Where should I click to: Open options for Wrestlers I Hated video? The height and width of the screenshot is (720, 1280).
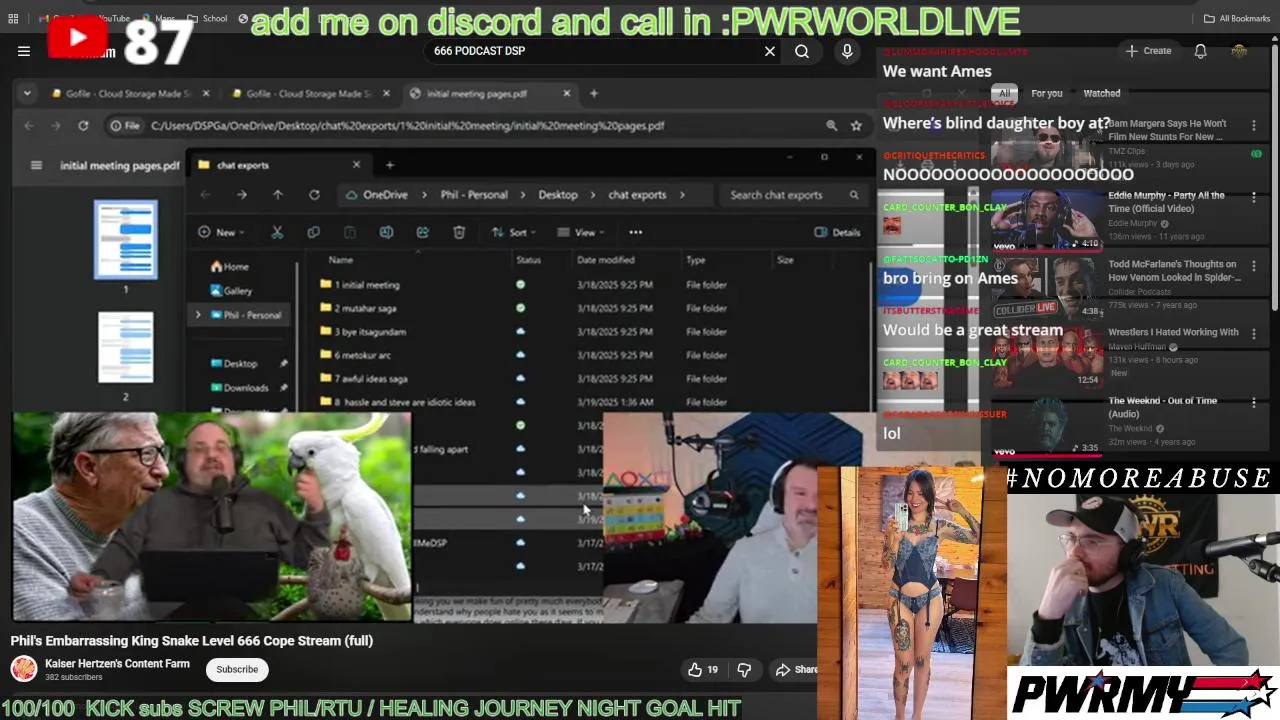point(1254,334)
